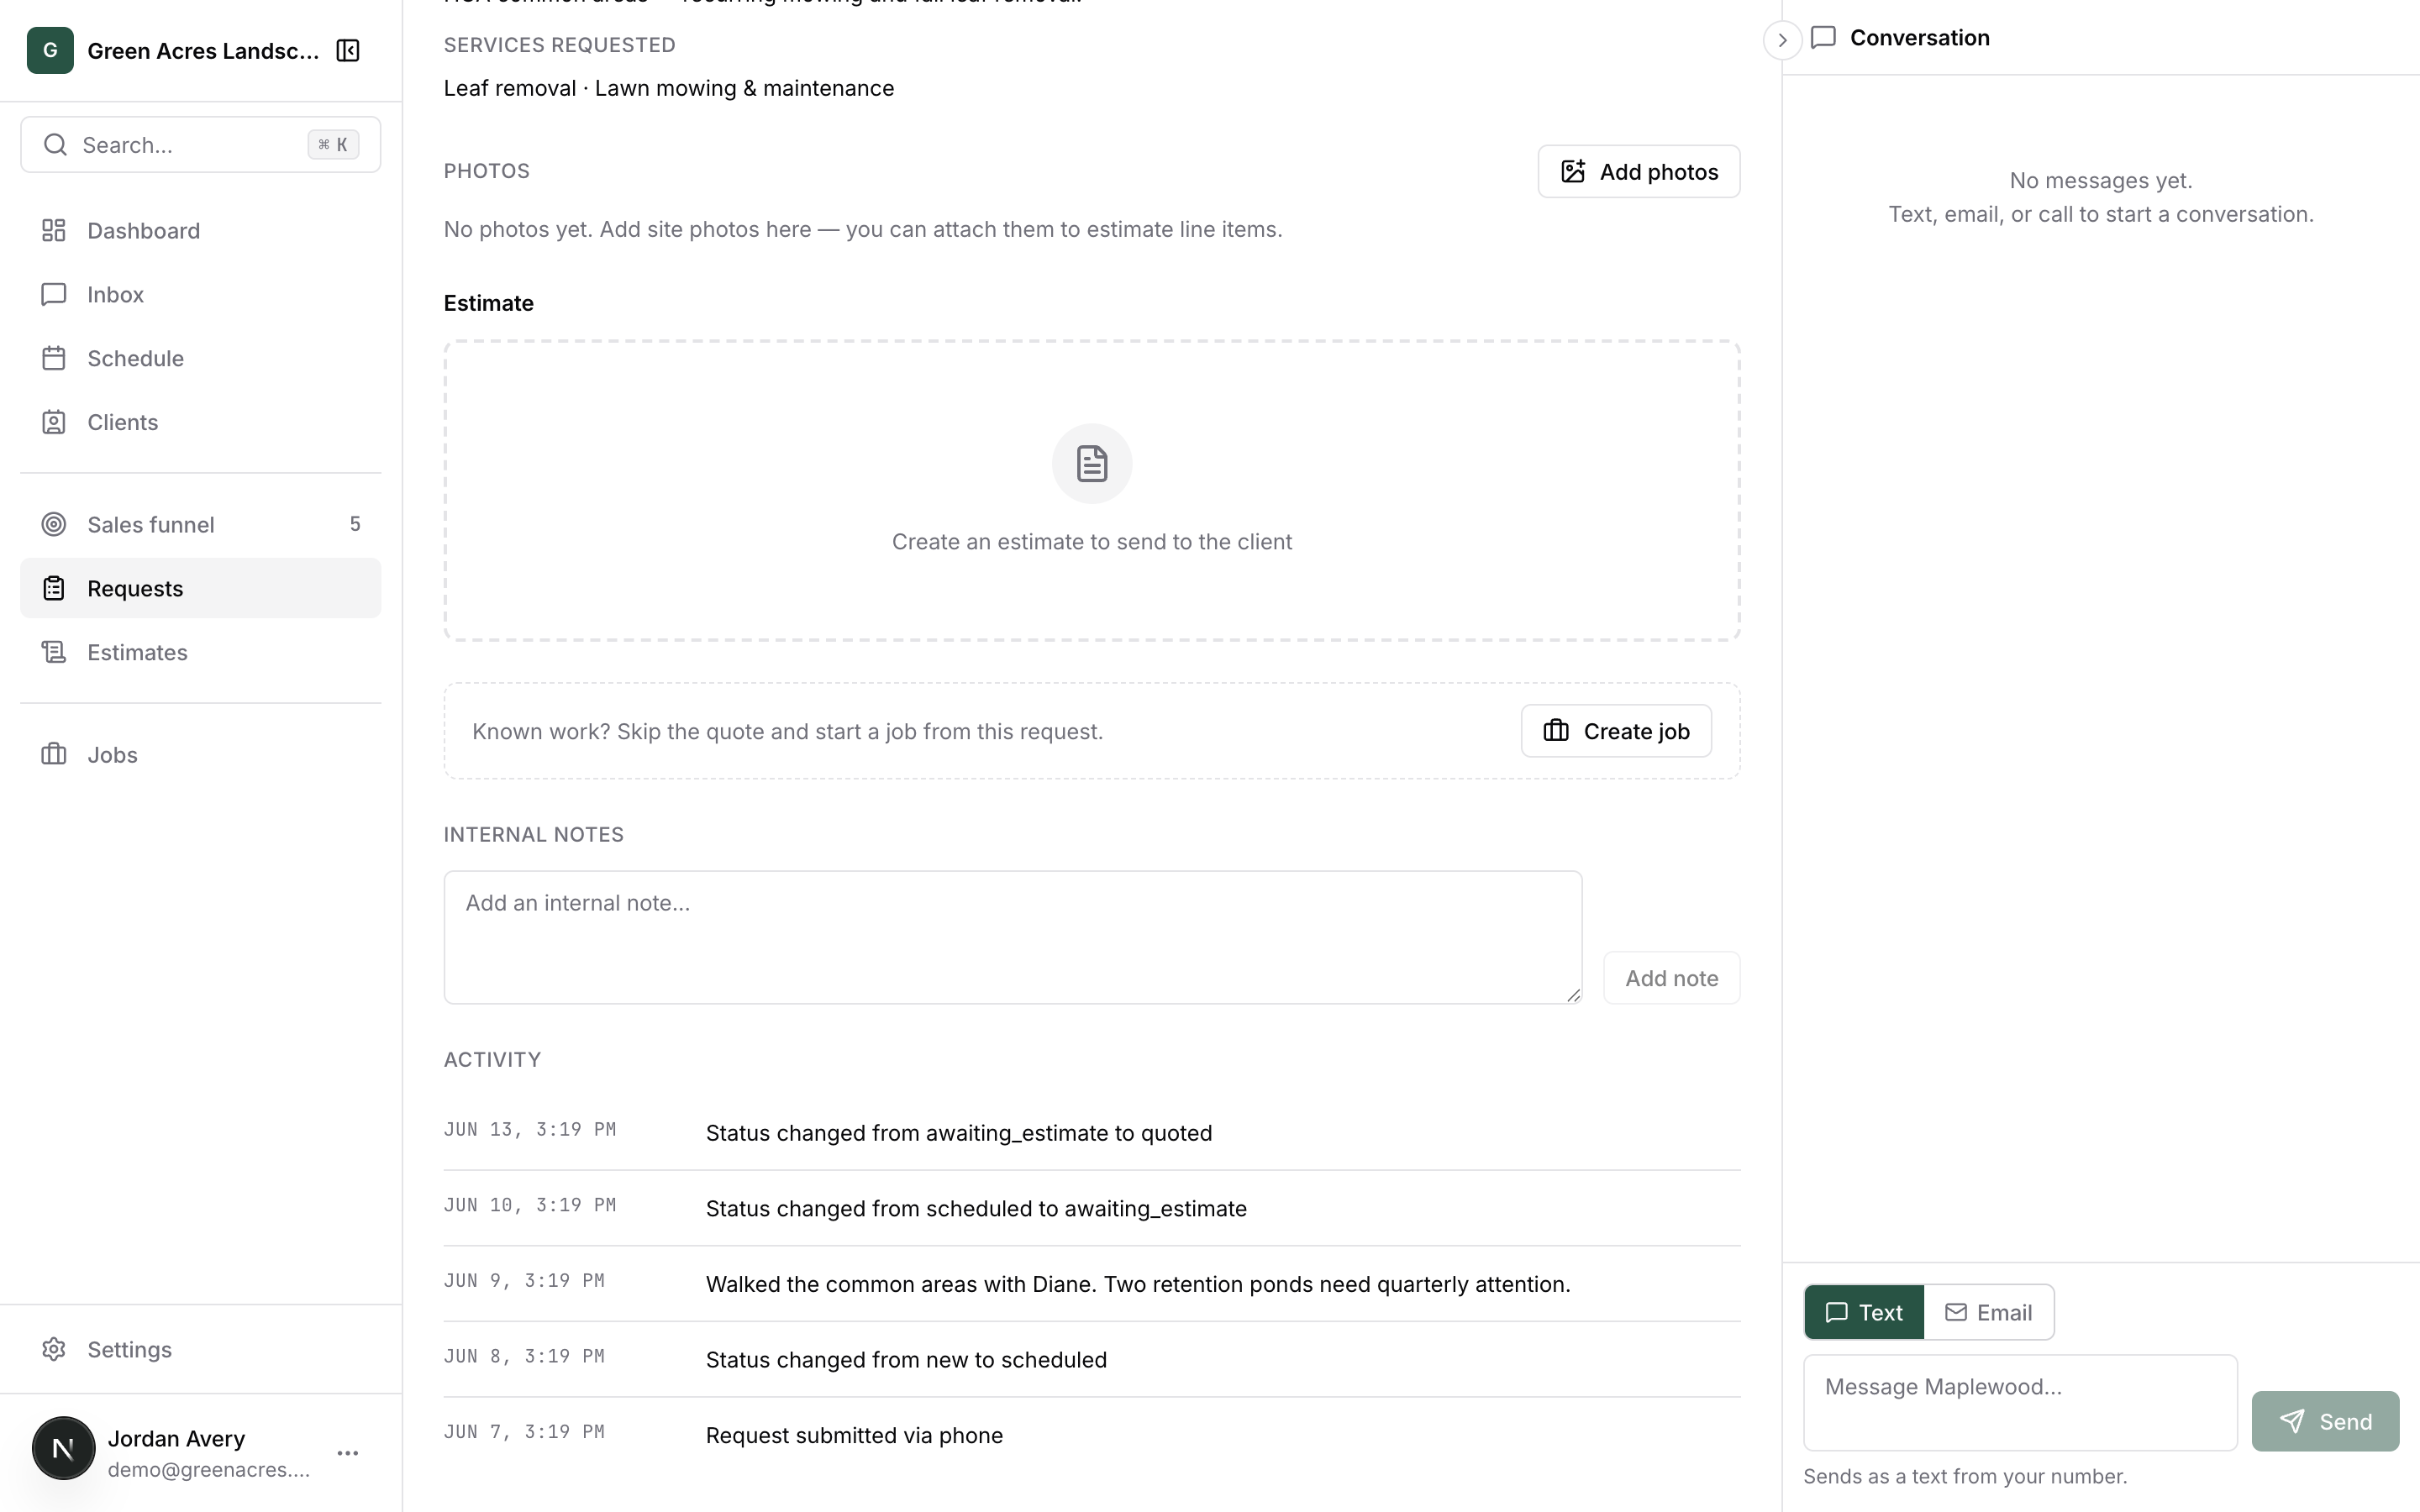Click the empty estimate creation area

1092,490
